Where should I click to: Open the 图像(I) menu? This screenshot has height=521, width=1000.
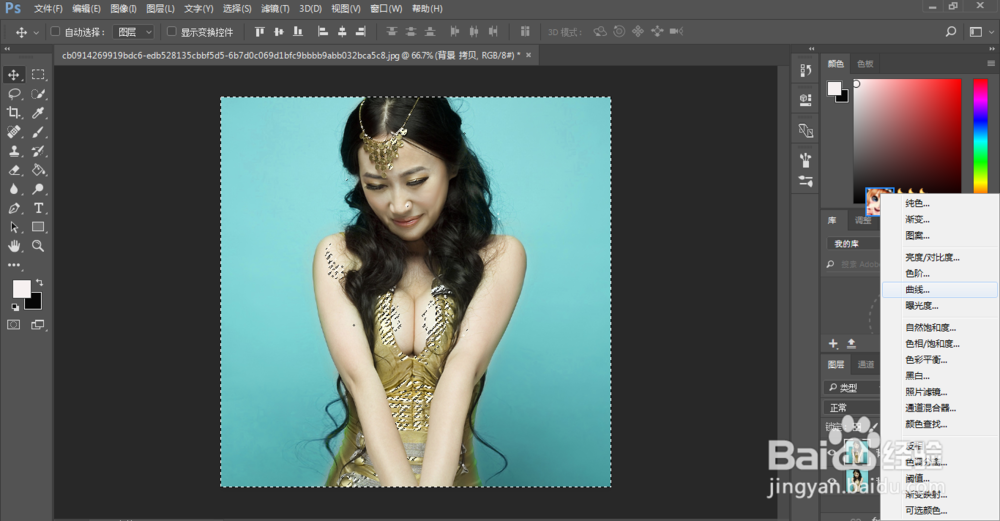(x=123, y=9)
